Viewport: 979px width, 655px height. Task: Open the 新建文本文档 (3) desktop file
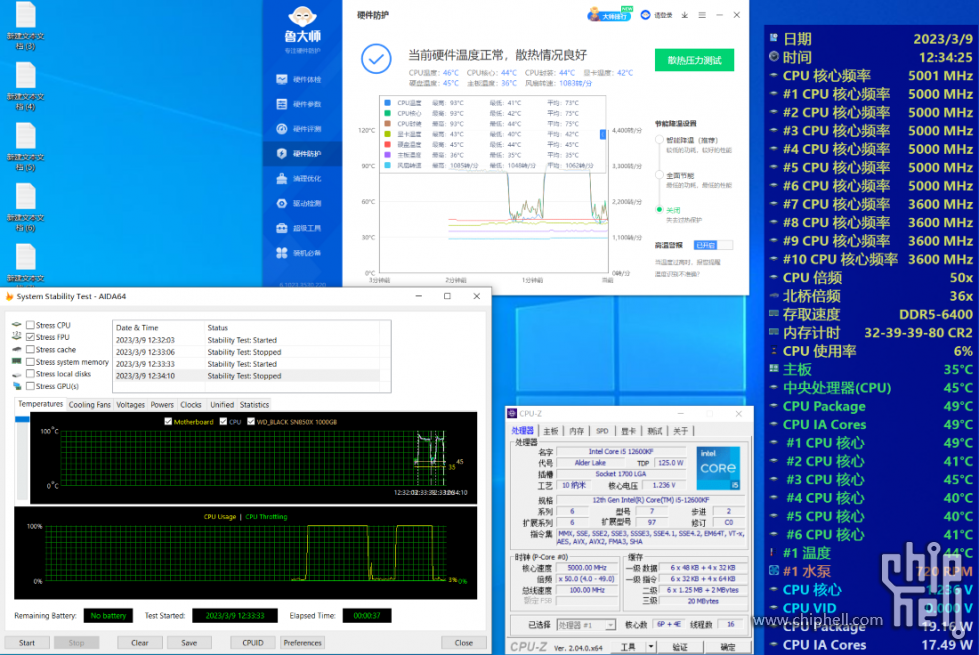tap(25, 26)
